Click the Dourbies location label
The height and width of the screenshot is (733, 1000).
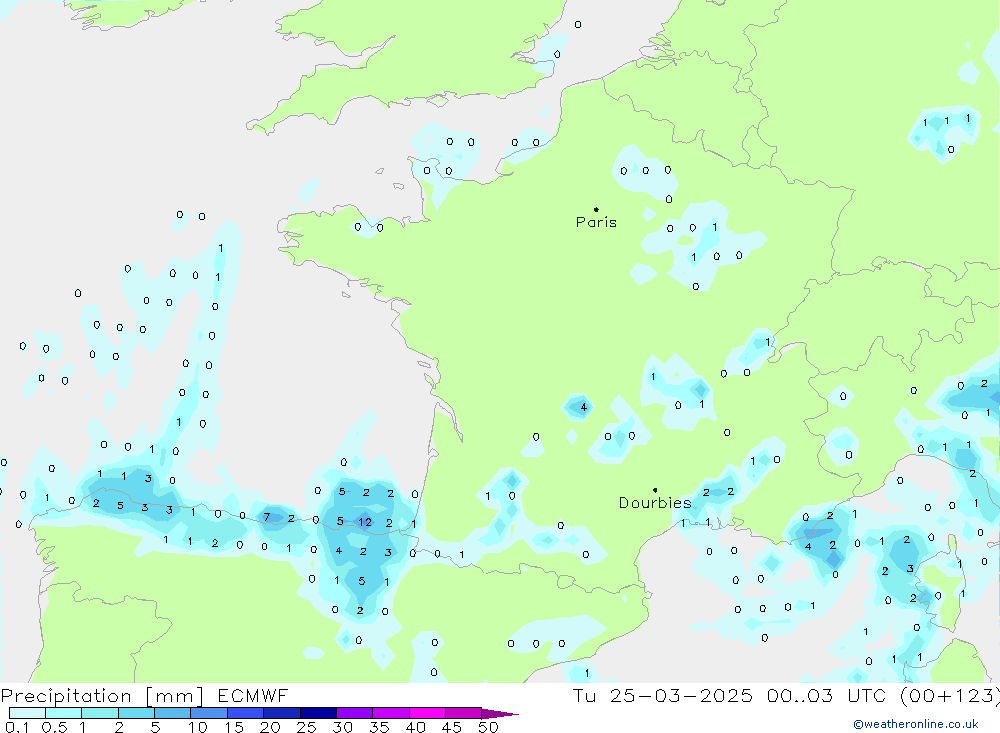[x=655, y=503]
